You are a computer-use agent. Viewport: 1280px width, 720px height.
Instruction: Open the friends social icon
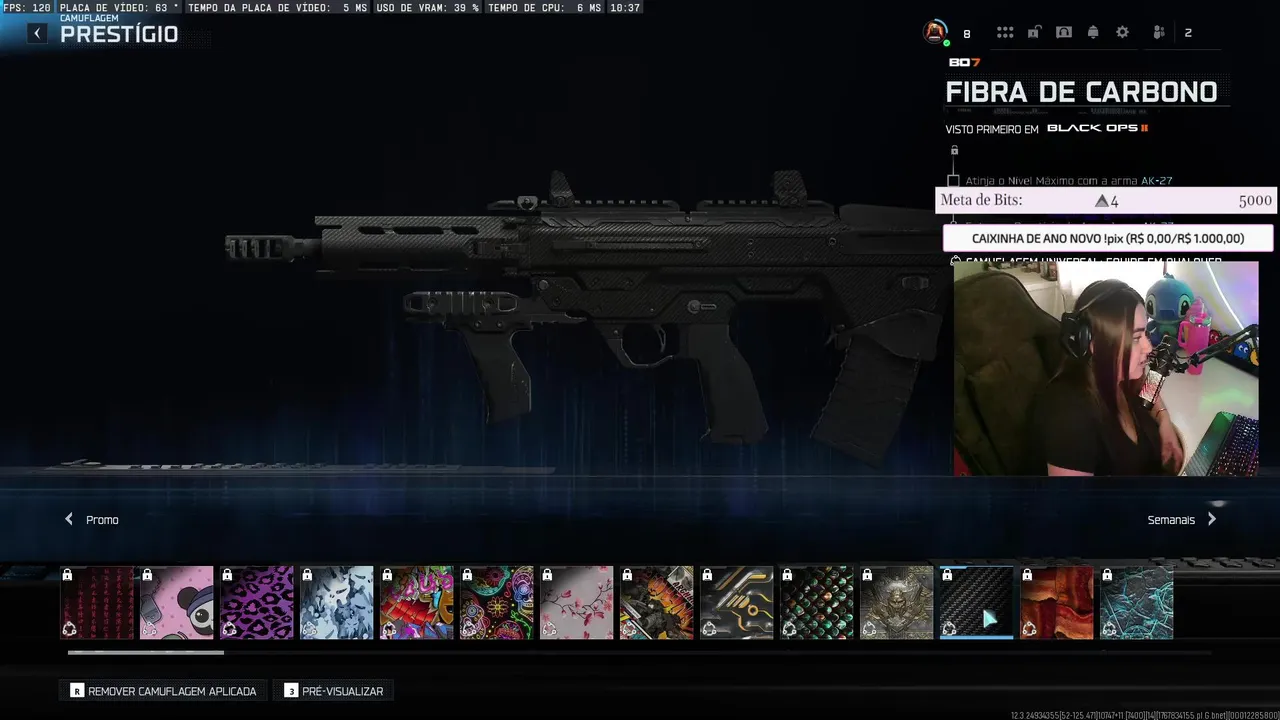coord(1159,32)
